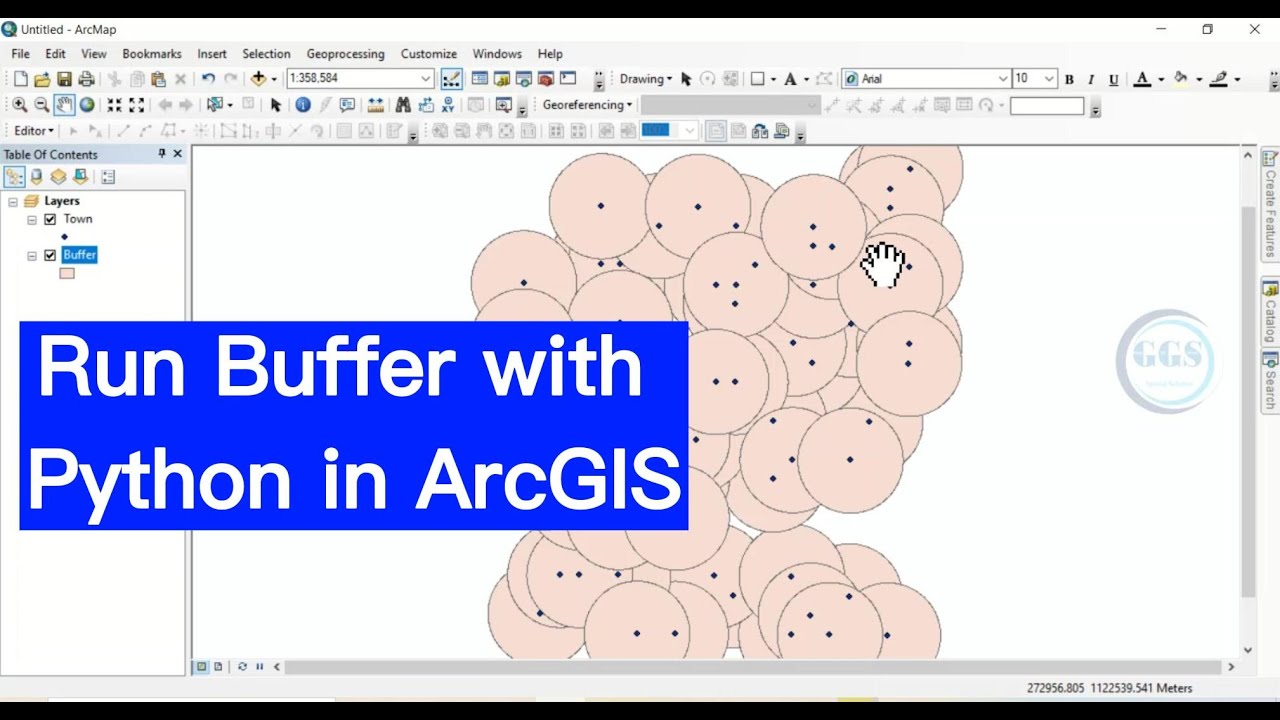
Task: Pin the Table Of Contents panel
Action: pos(162,153)
